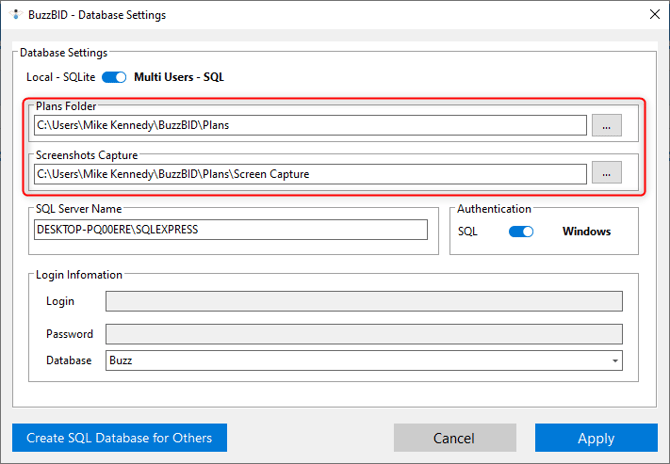The height and width of the screenshot is (464, 670).
Task: Click the Login input field
Action: click(364, 301)
